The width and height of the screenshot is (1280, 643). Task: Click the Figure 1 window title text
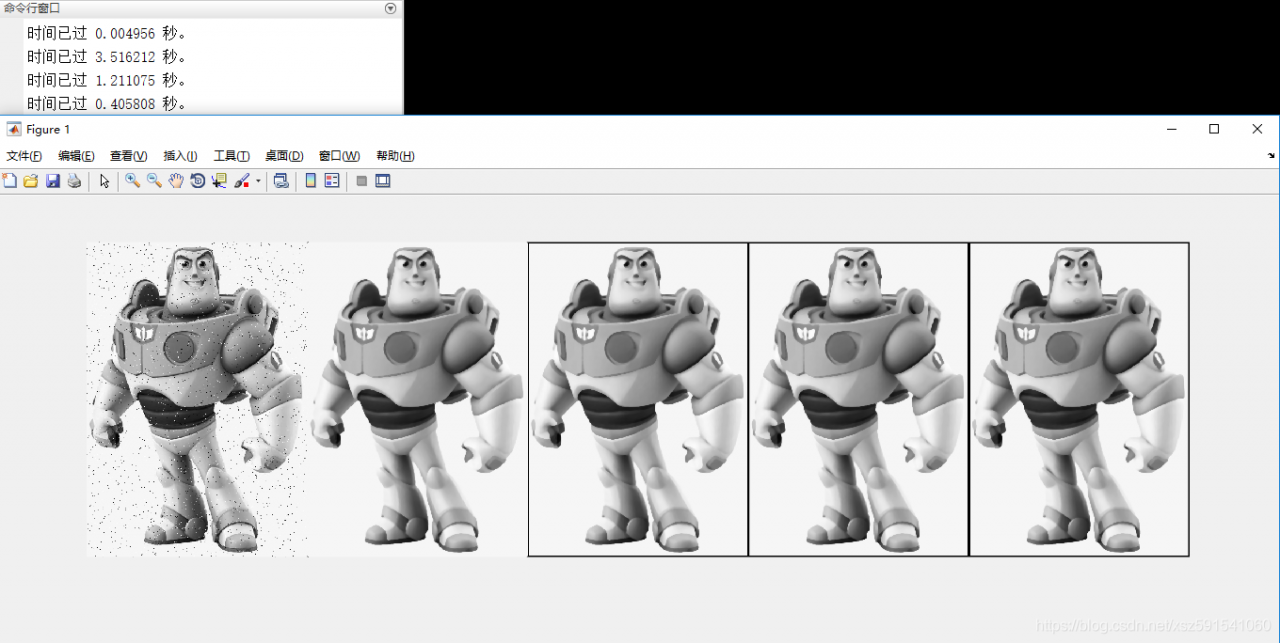(x=48, y=129)
